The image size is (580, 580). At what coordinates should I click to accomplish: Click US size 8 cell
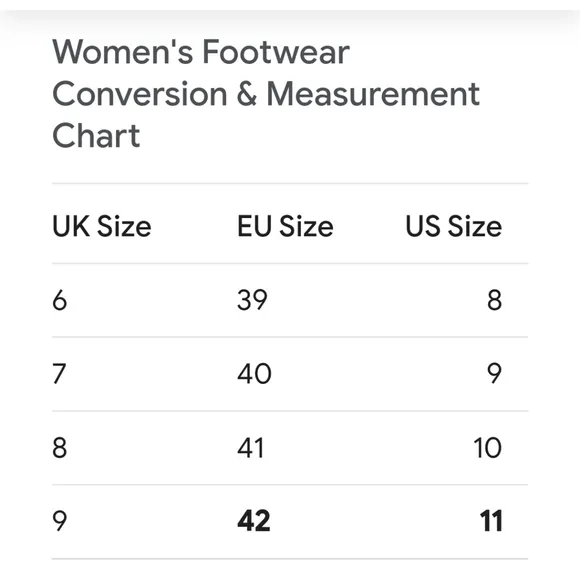[x=495, y=300]
